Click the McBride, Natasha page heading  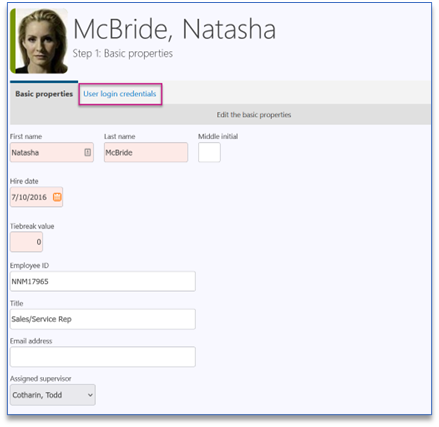click(x=174, y=29)
